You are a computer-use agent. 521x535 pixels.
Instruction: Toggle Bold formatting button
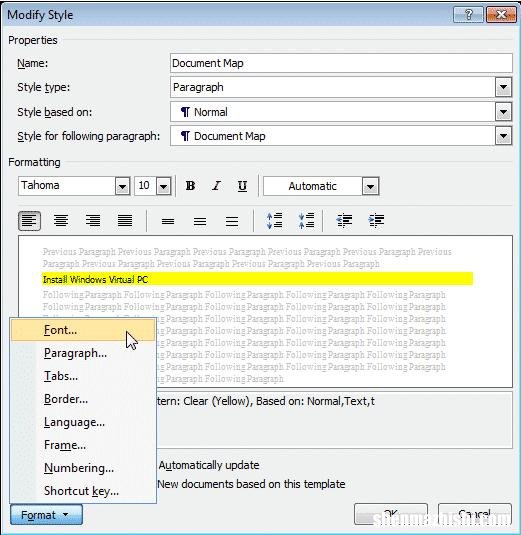tap(190, 186)
